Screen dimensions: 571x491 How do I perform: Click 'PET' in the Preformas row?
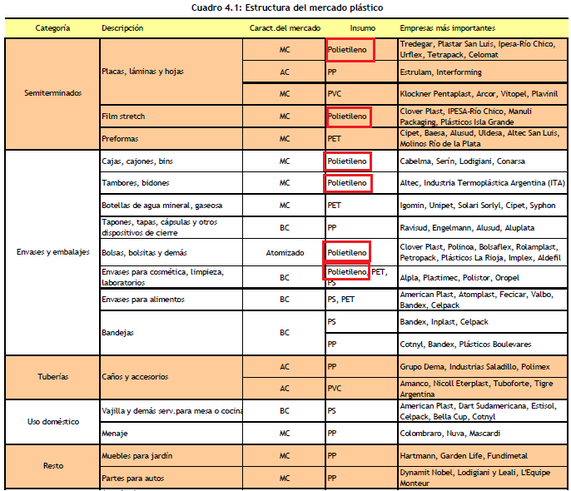tap(334, 139)
